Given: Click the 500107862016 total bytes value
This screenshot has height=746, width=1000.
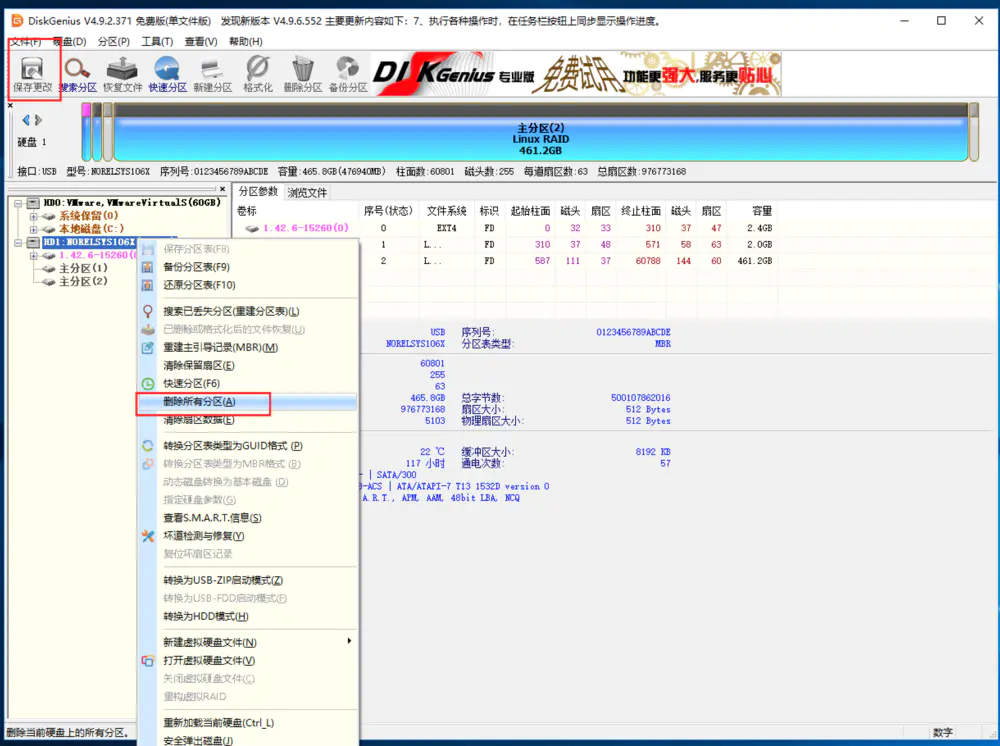Looking at the screenshot, I should (640, 398).
